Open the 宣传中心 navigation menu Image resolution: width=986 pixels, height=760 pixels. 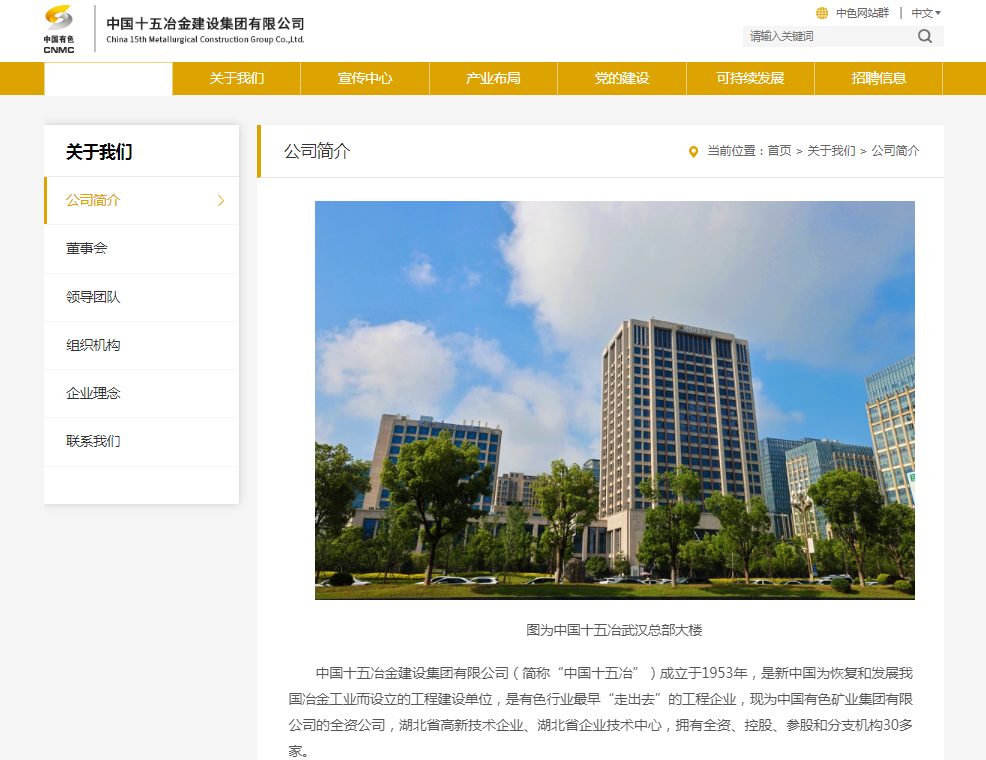365,78
